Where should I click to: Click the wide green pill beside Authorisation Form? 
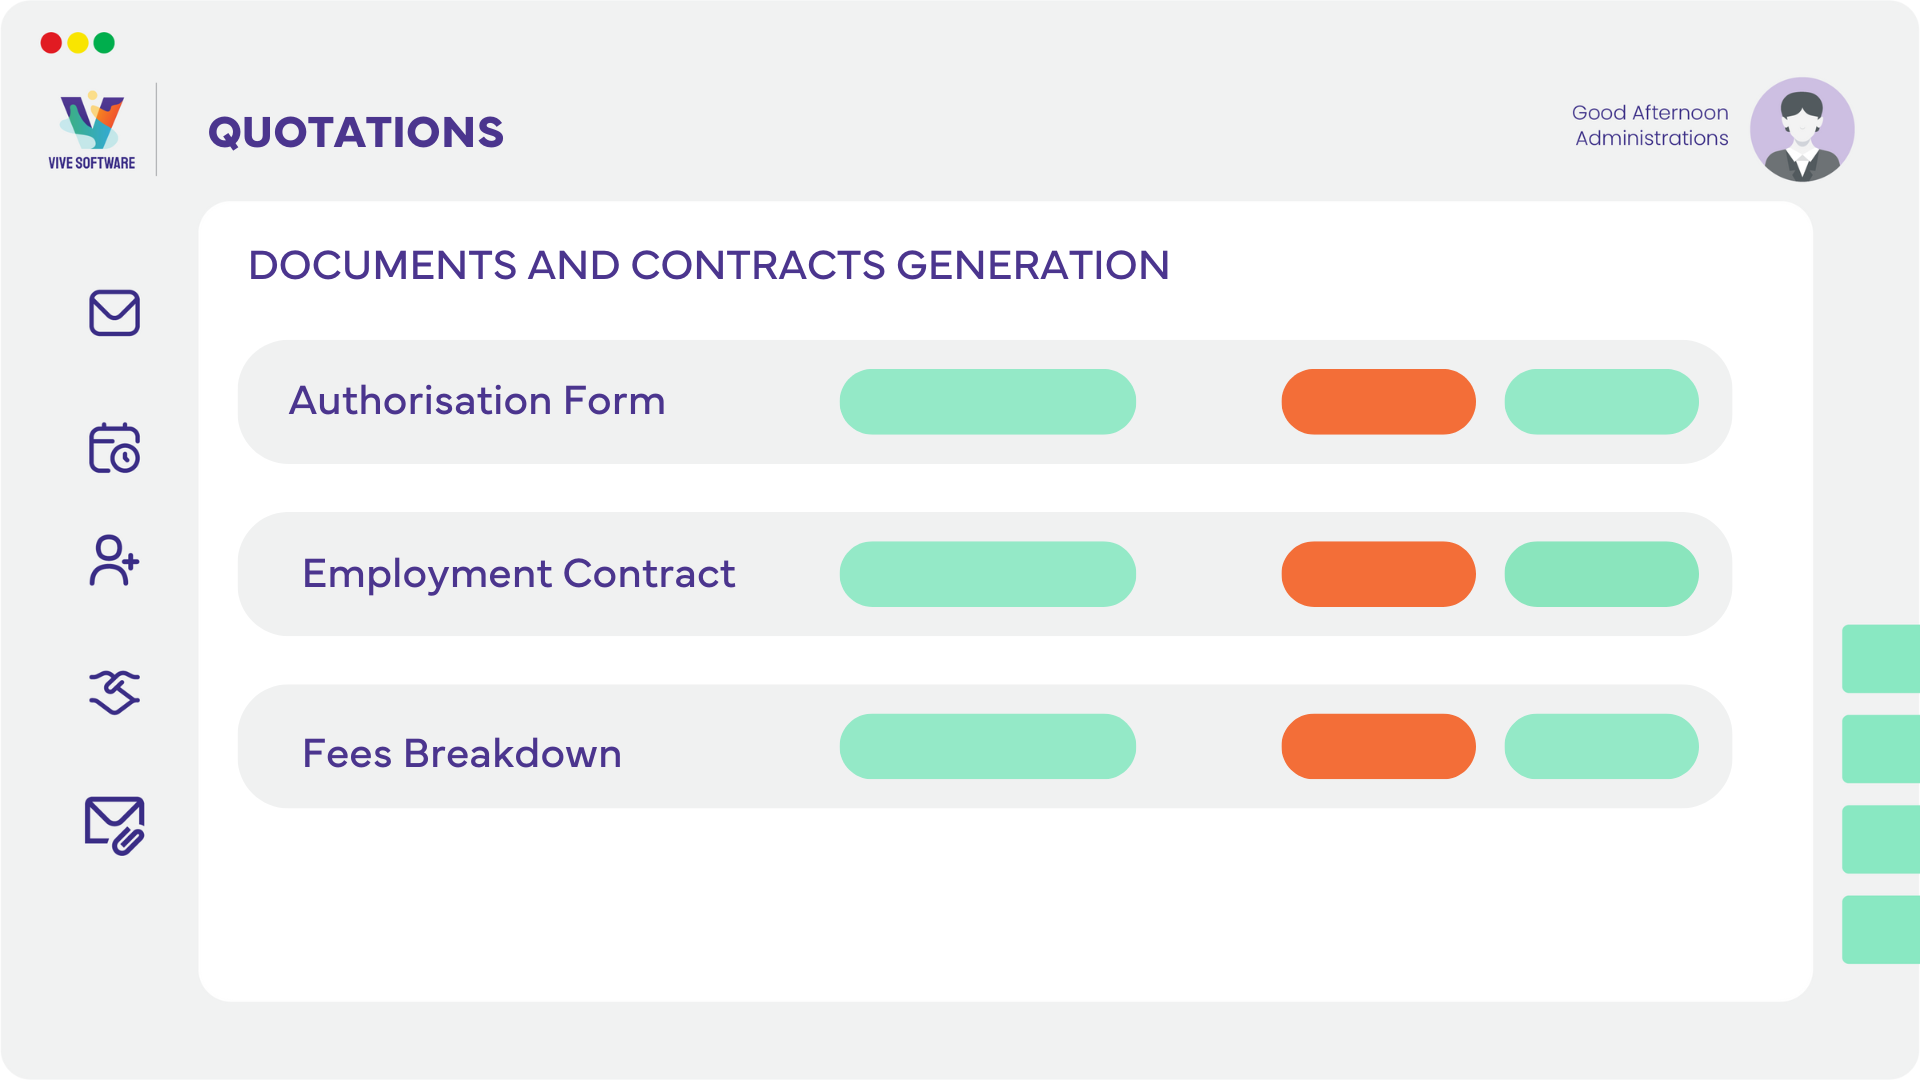click(988, 402)
